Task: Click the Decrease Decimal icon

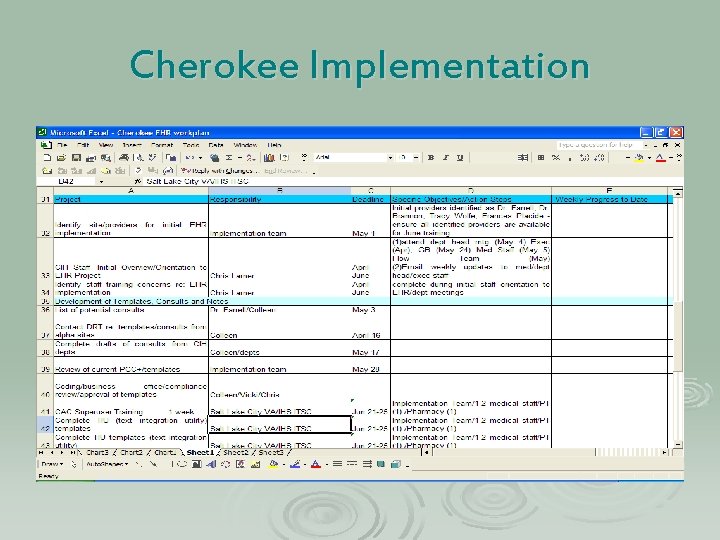Action: click(599, 158)
